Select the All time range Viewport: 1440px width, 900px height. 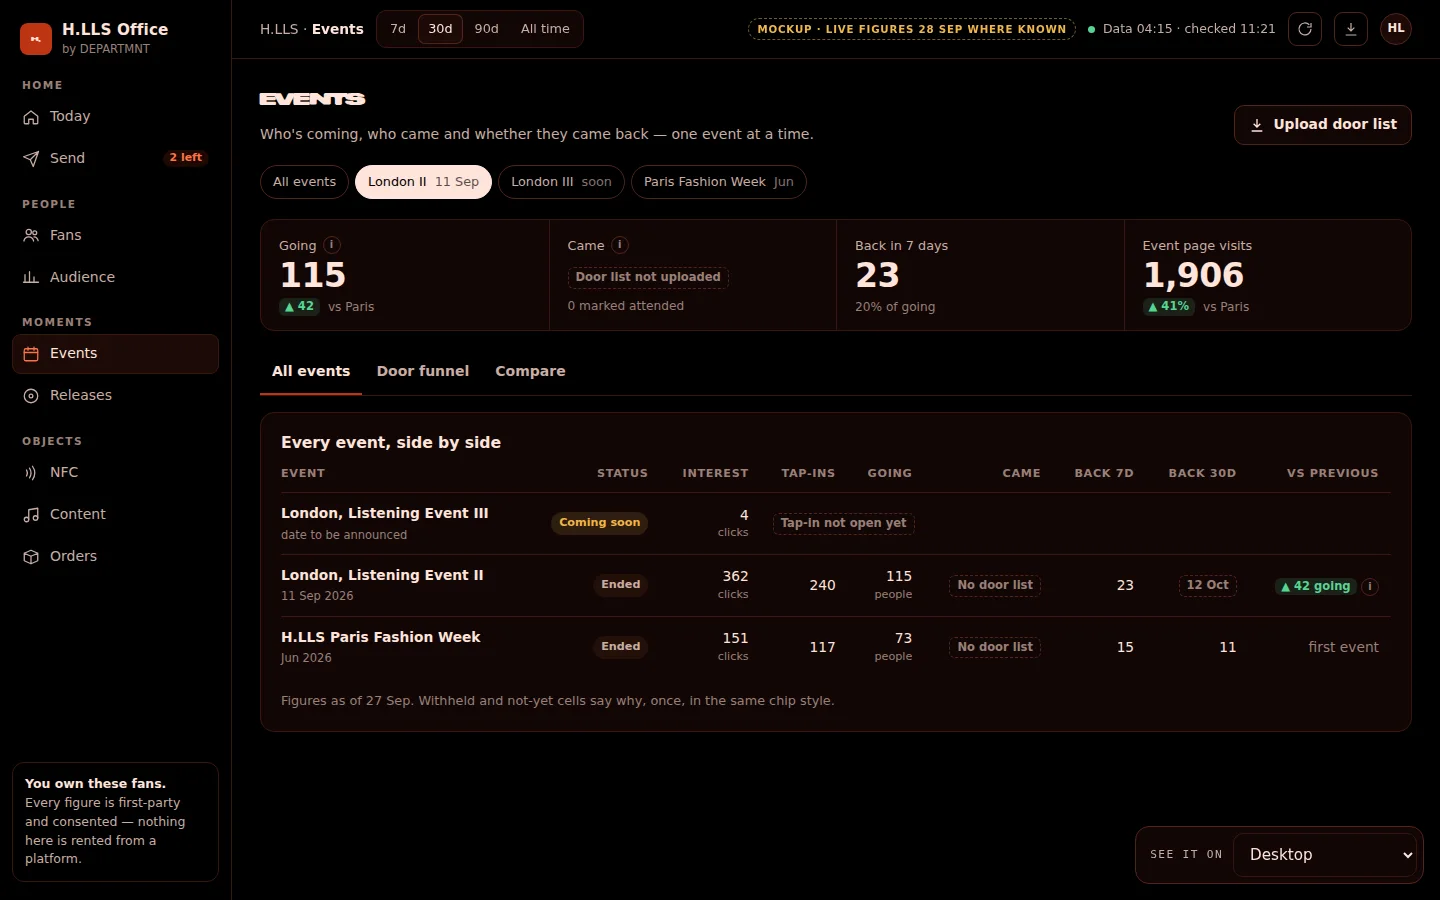tap(545, 29)
